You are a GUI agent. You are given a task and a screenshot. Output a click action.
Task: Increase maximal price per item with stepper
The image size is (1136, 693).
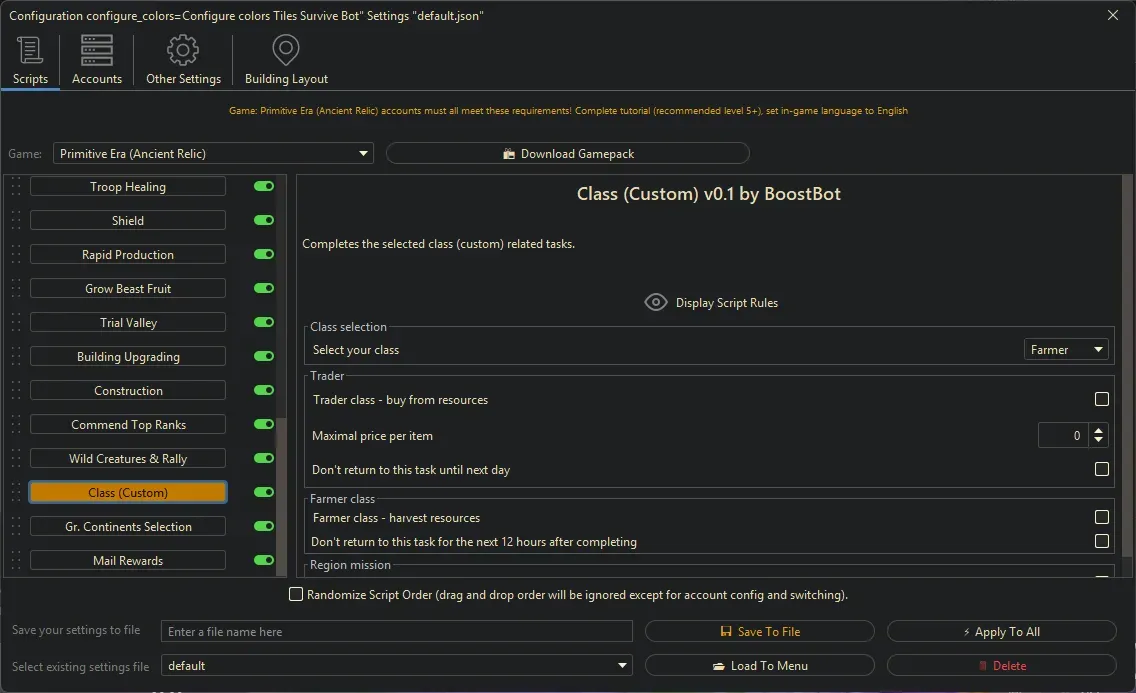[1097, 429]
